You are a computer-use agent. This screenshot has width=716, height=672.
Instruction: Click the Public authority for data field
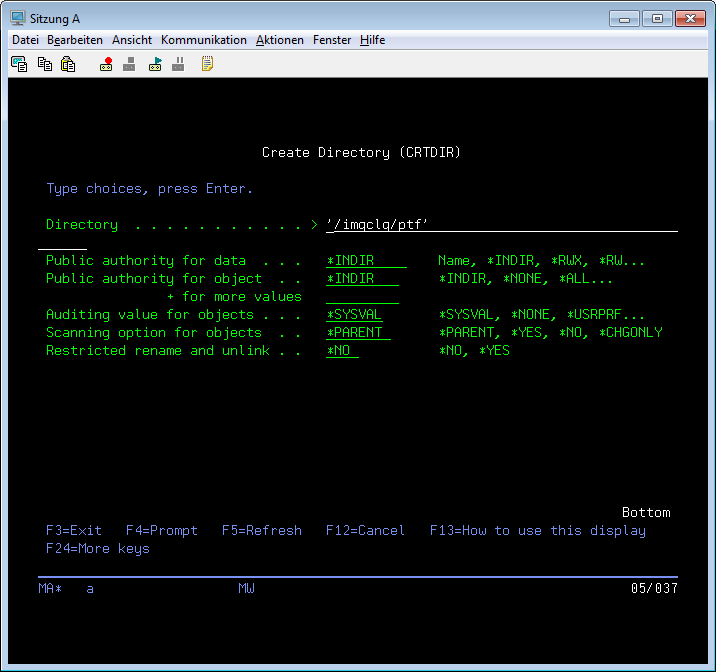pyautogui.click(x=366, y=261)
